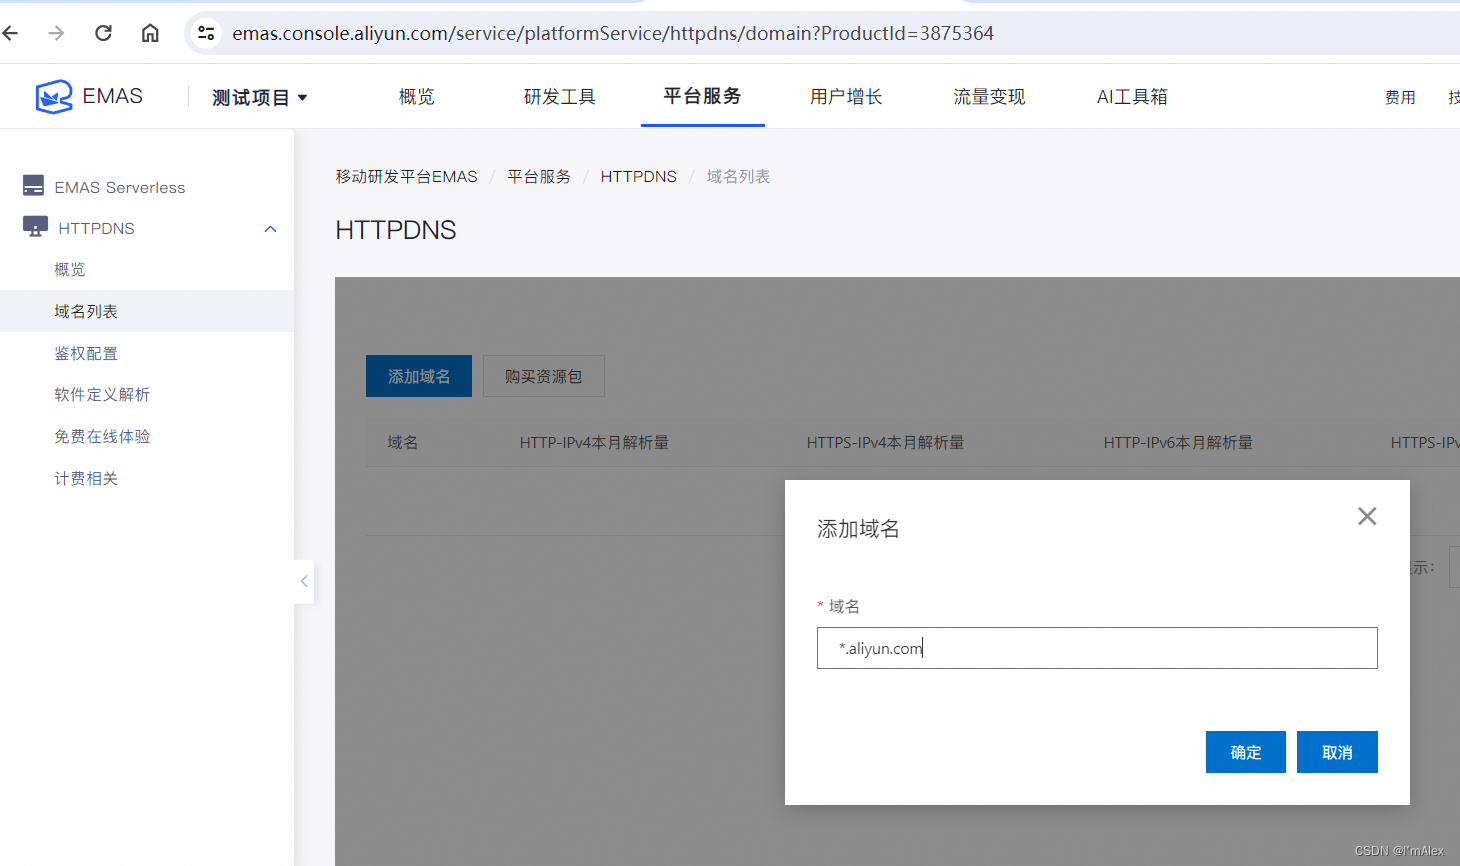The image size is (1460, 866).
Task: Cancel with the 取消 button
Action: pyautogui.click(x=1337, y=752)
